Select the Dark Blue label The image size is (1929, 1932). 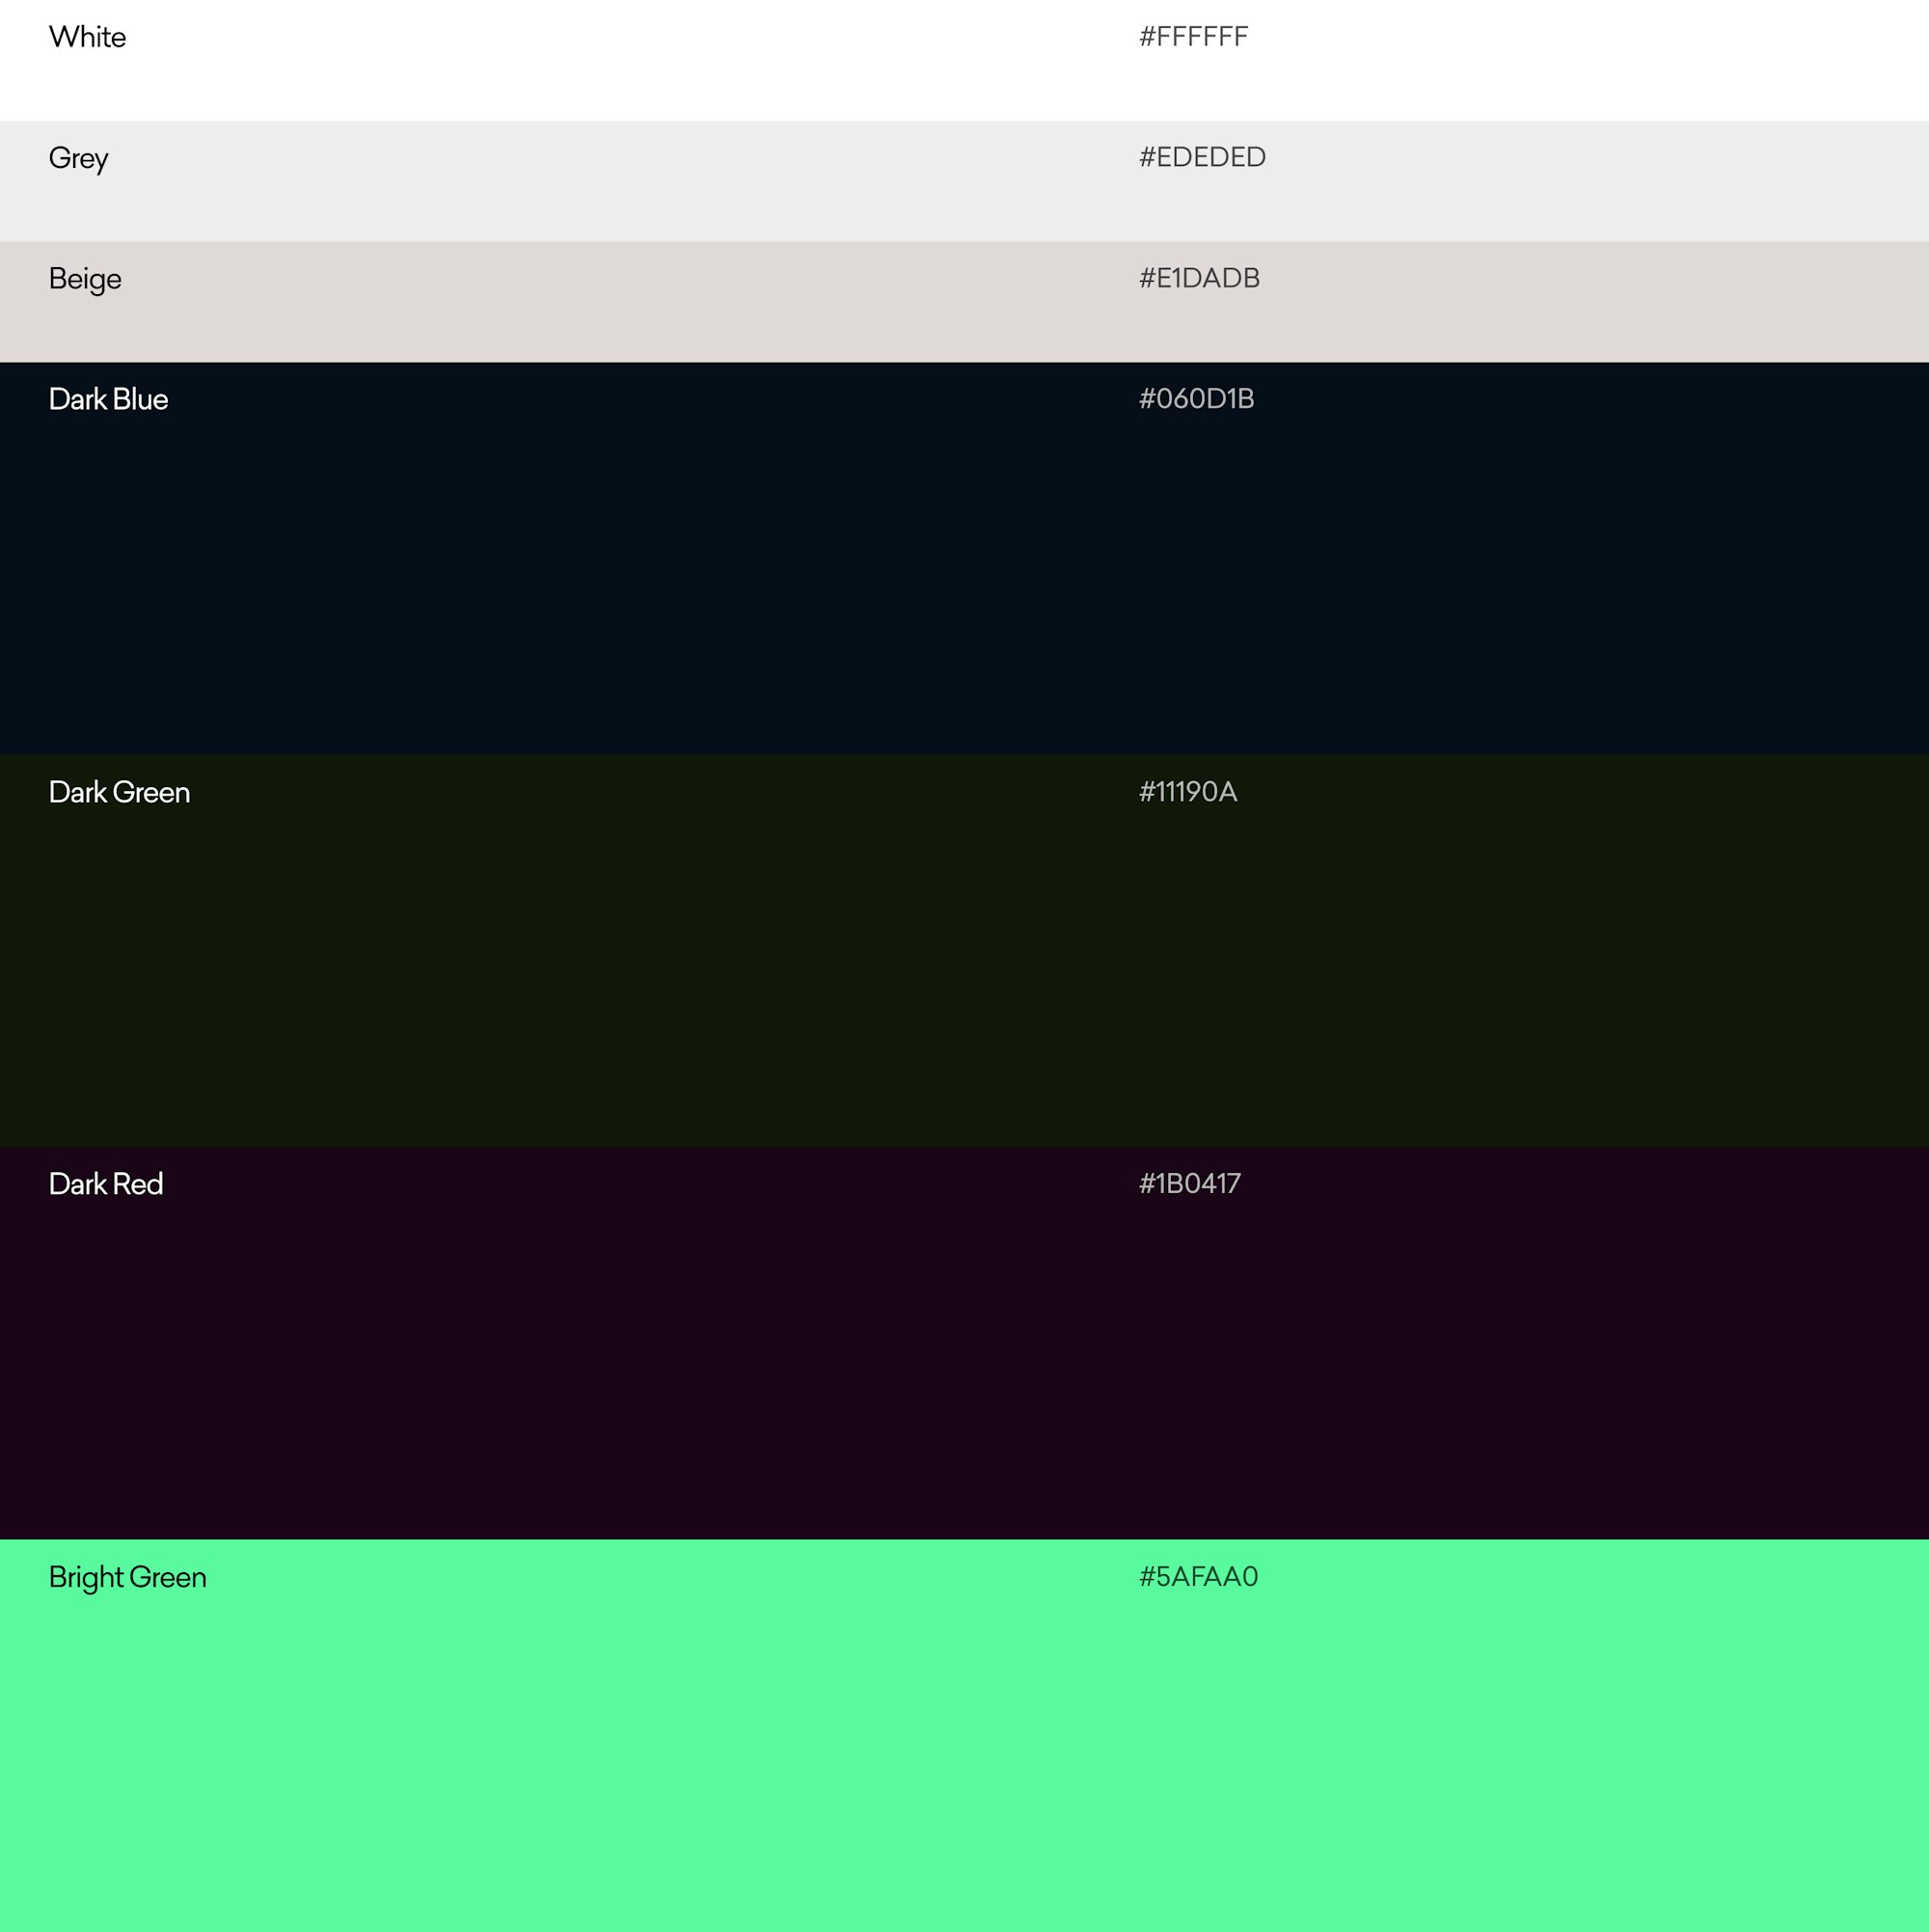tap(108, 399)
